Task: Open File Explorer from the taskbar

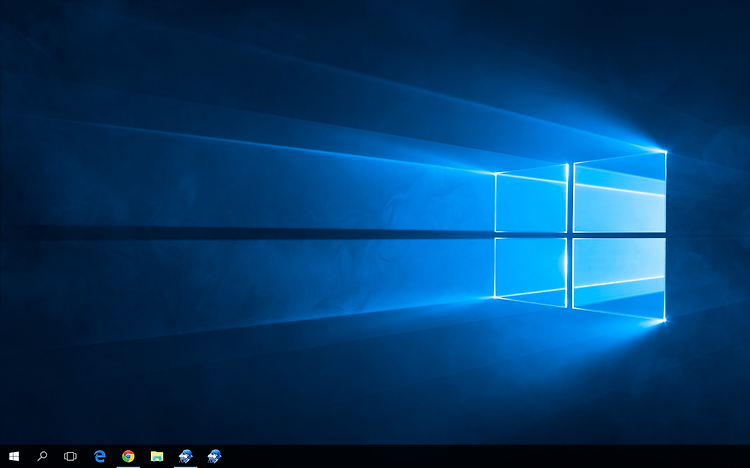Action: pos(157,457)
